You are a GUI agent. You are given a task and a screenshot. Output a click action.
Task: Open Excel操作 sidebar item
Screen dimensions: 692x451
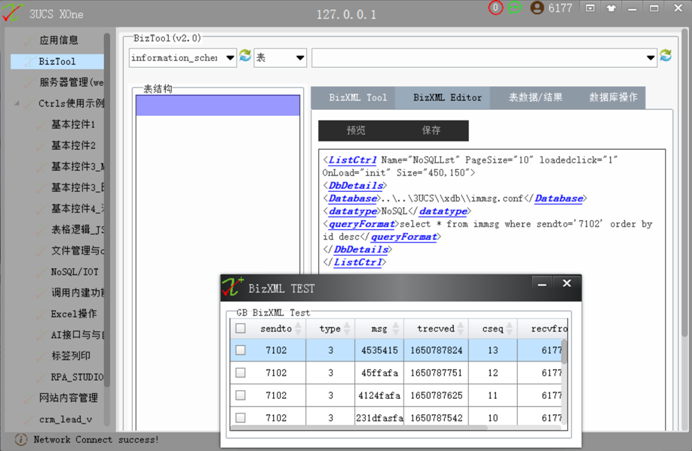74,314
